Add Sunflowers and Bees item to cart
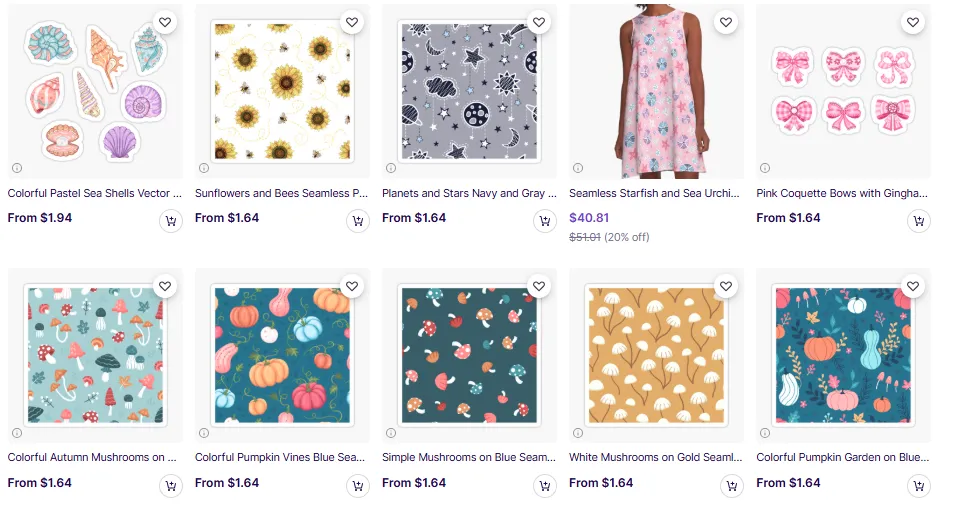 (358, 221)
